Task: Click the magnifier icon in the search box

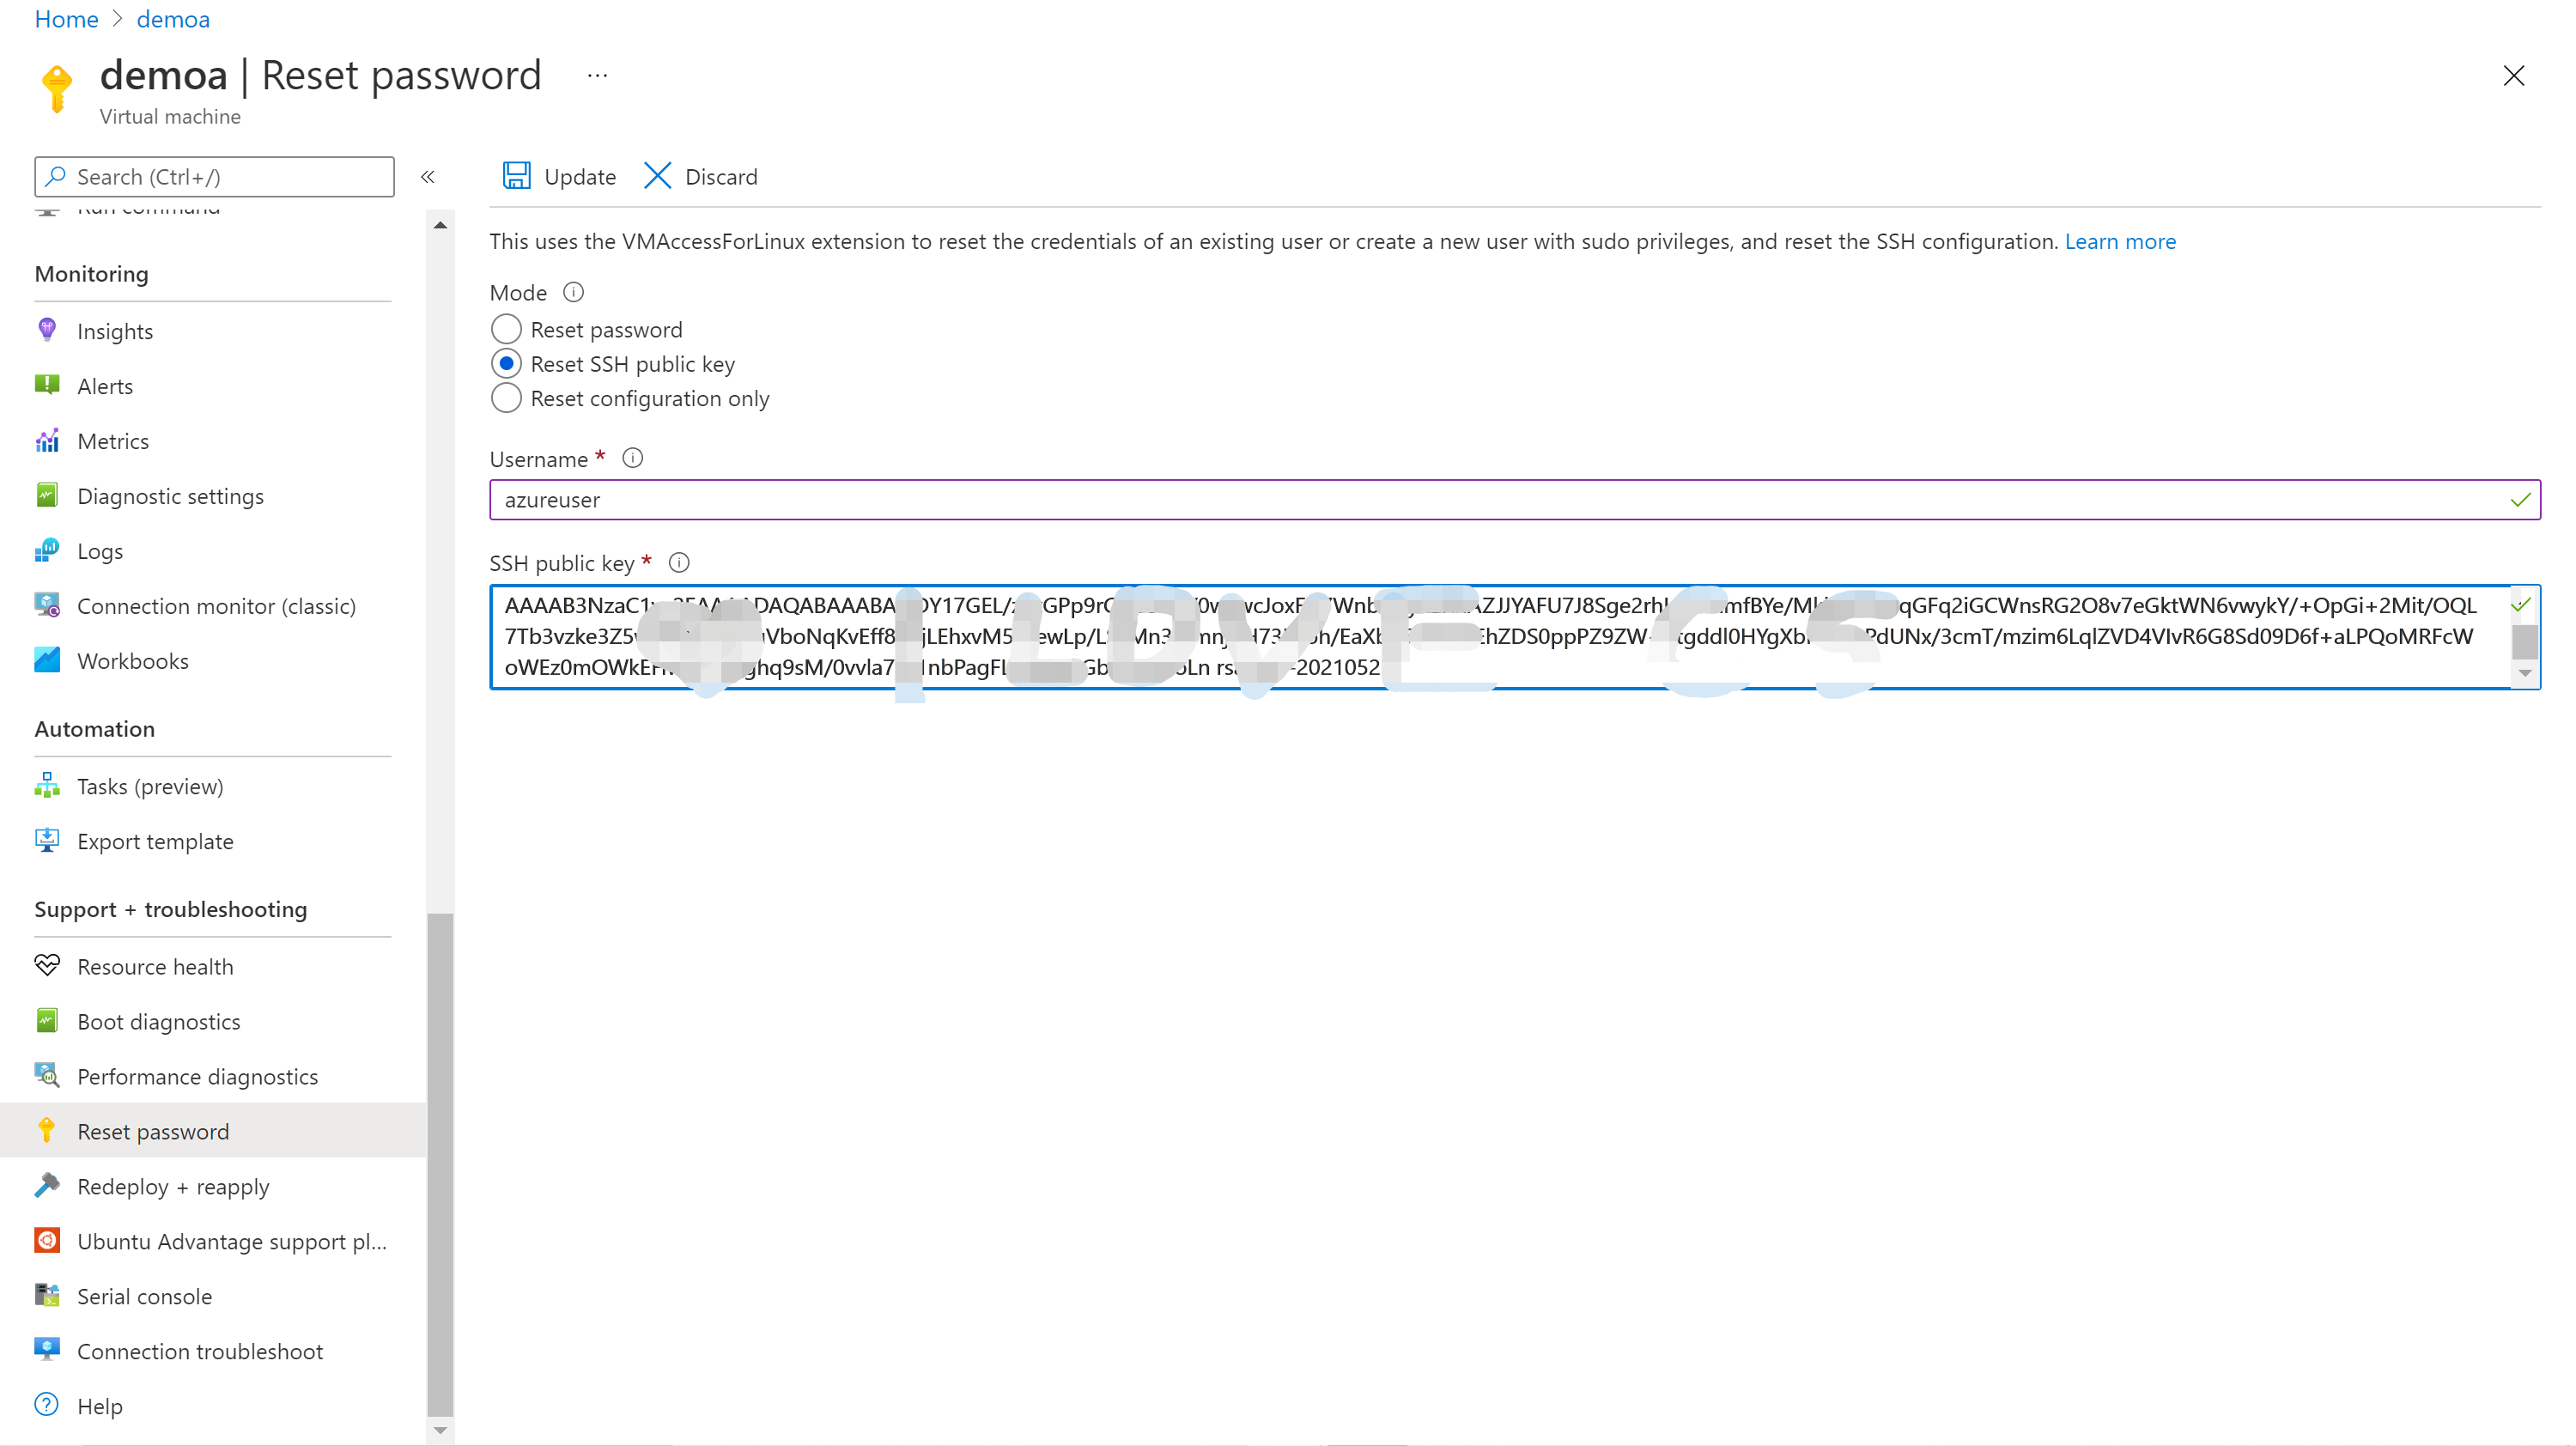Action: [56, 176]
